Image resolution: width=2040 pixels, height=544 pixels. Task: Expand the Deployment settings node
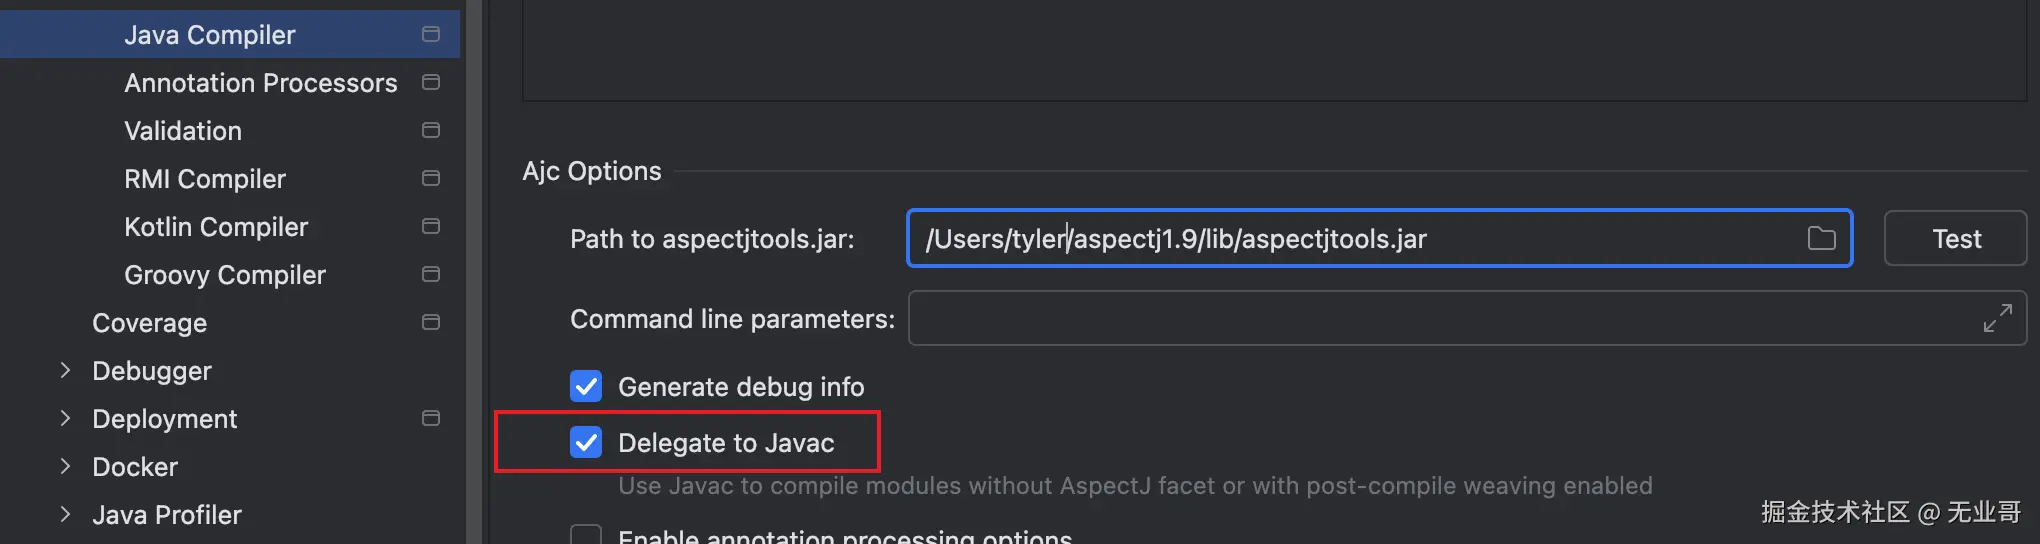65,418
